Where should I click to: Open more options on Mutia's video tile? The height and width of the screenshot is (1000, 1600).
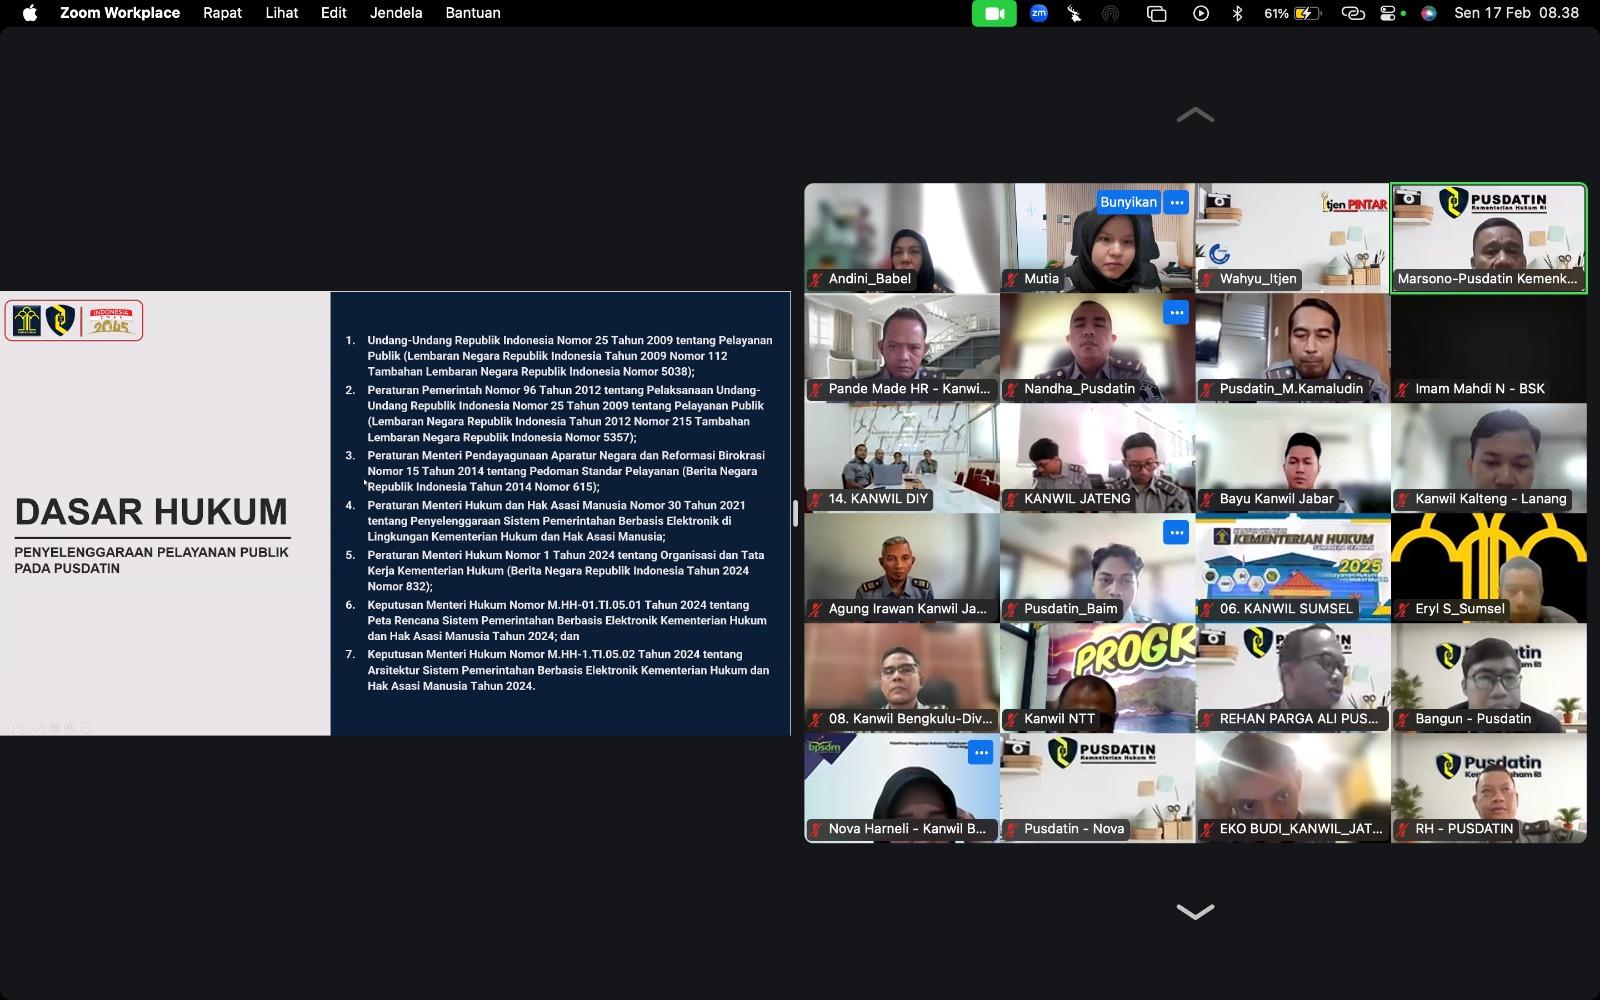click(x=1177, y=202)
